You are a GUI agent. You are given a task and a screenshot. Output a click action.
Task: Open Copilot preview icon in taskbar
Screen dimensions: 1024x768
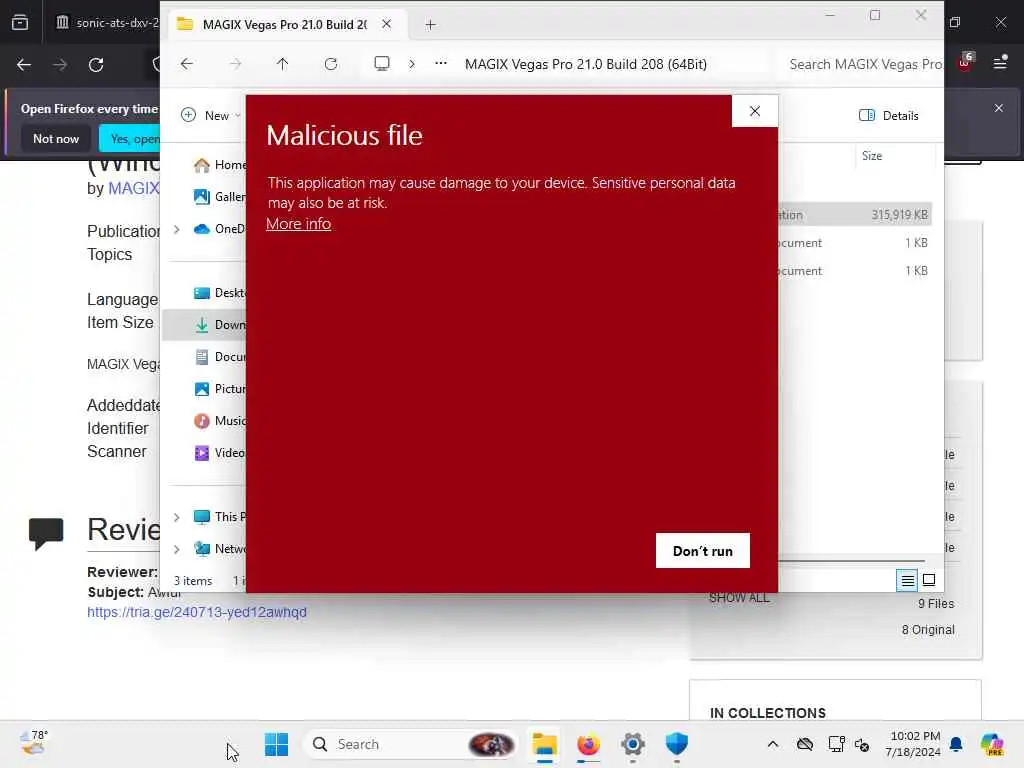coord(992,744)
